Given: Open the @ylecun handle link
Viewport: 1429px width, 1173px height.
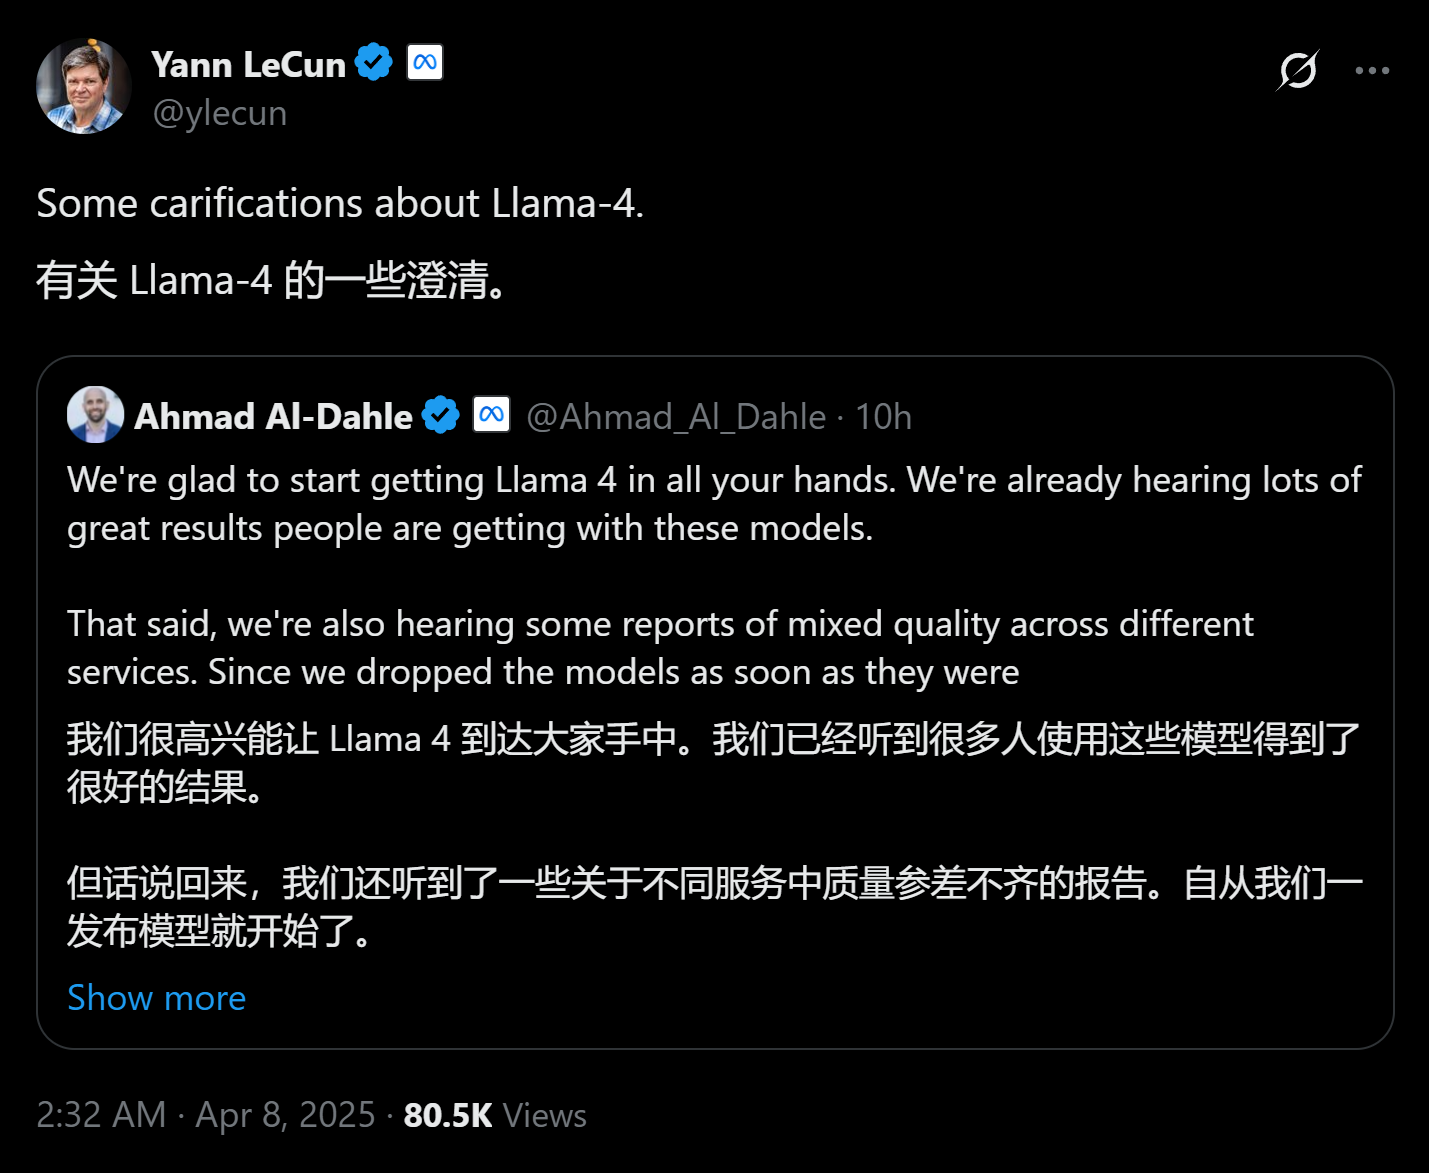Looking at the screenshot, I should coord(220,113).
